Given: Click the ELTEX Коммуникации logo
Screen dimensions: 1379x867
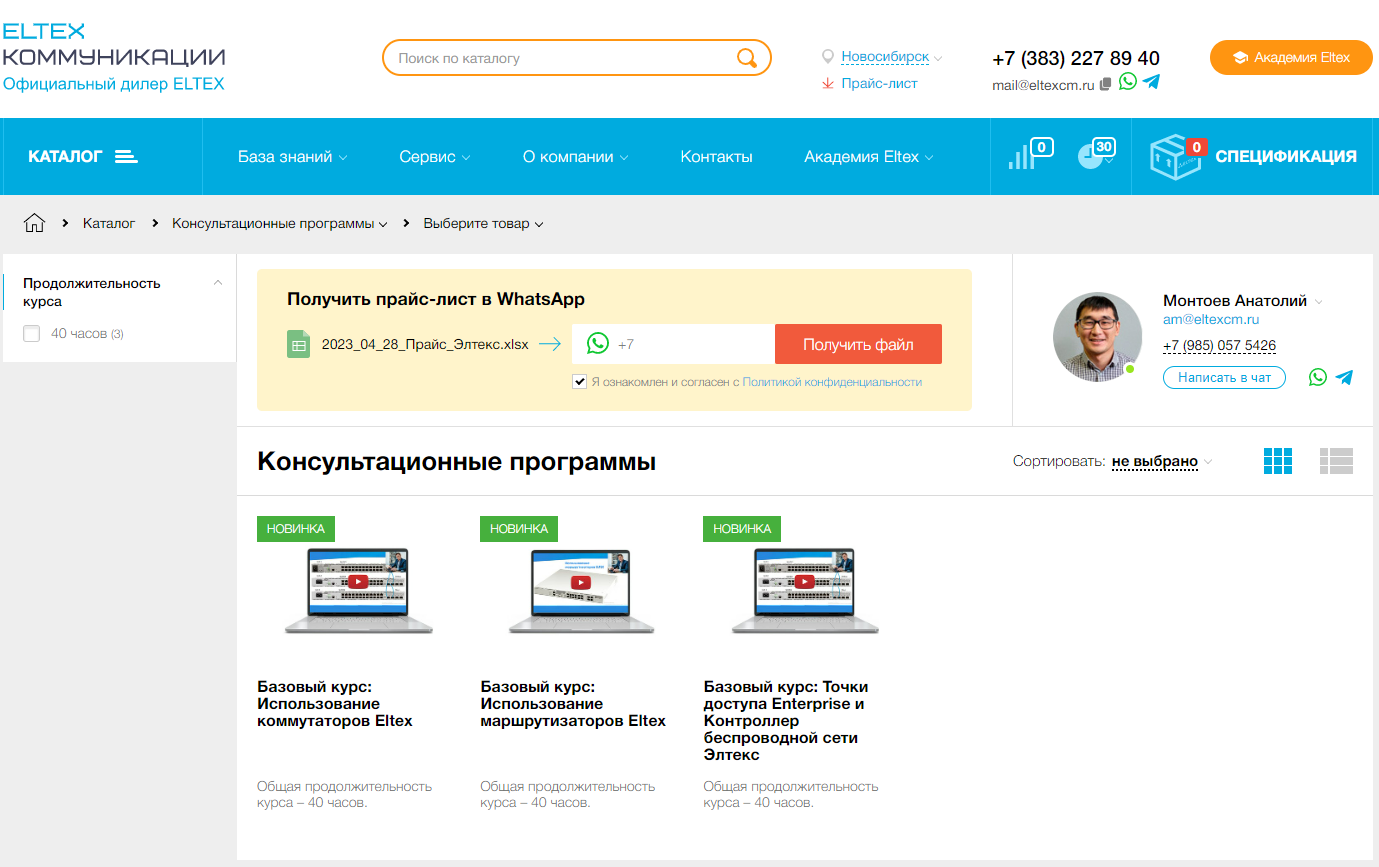Looking at the screenshot, I should pos(114,45).
